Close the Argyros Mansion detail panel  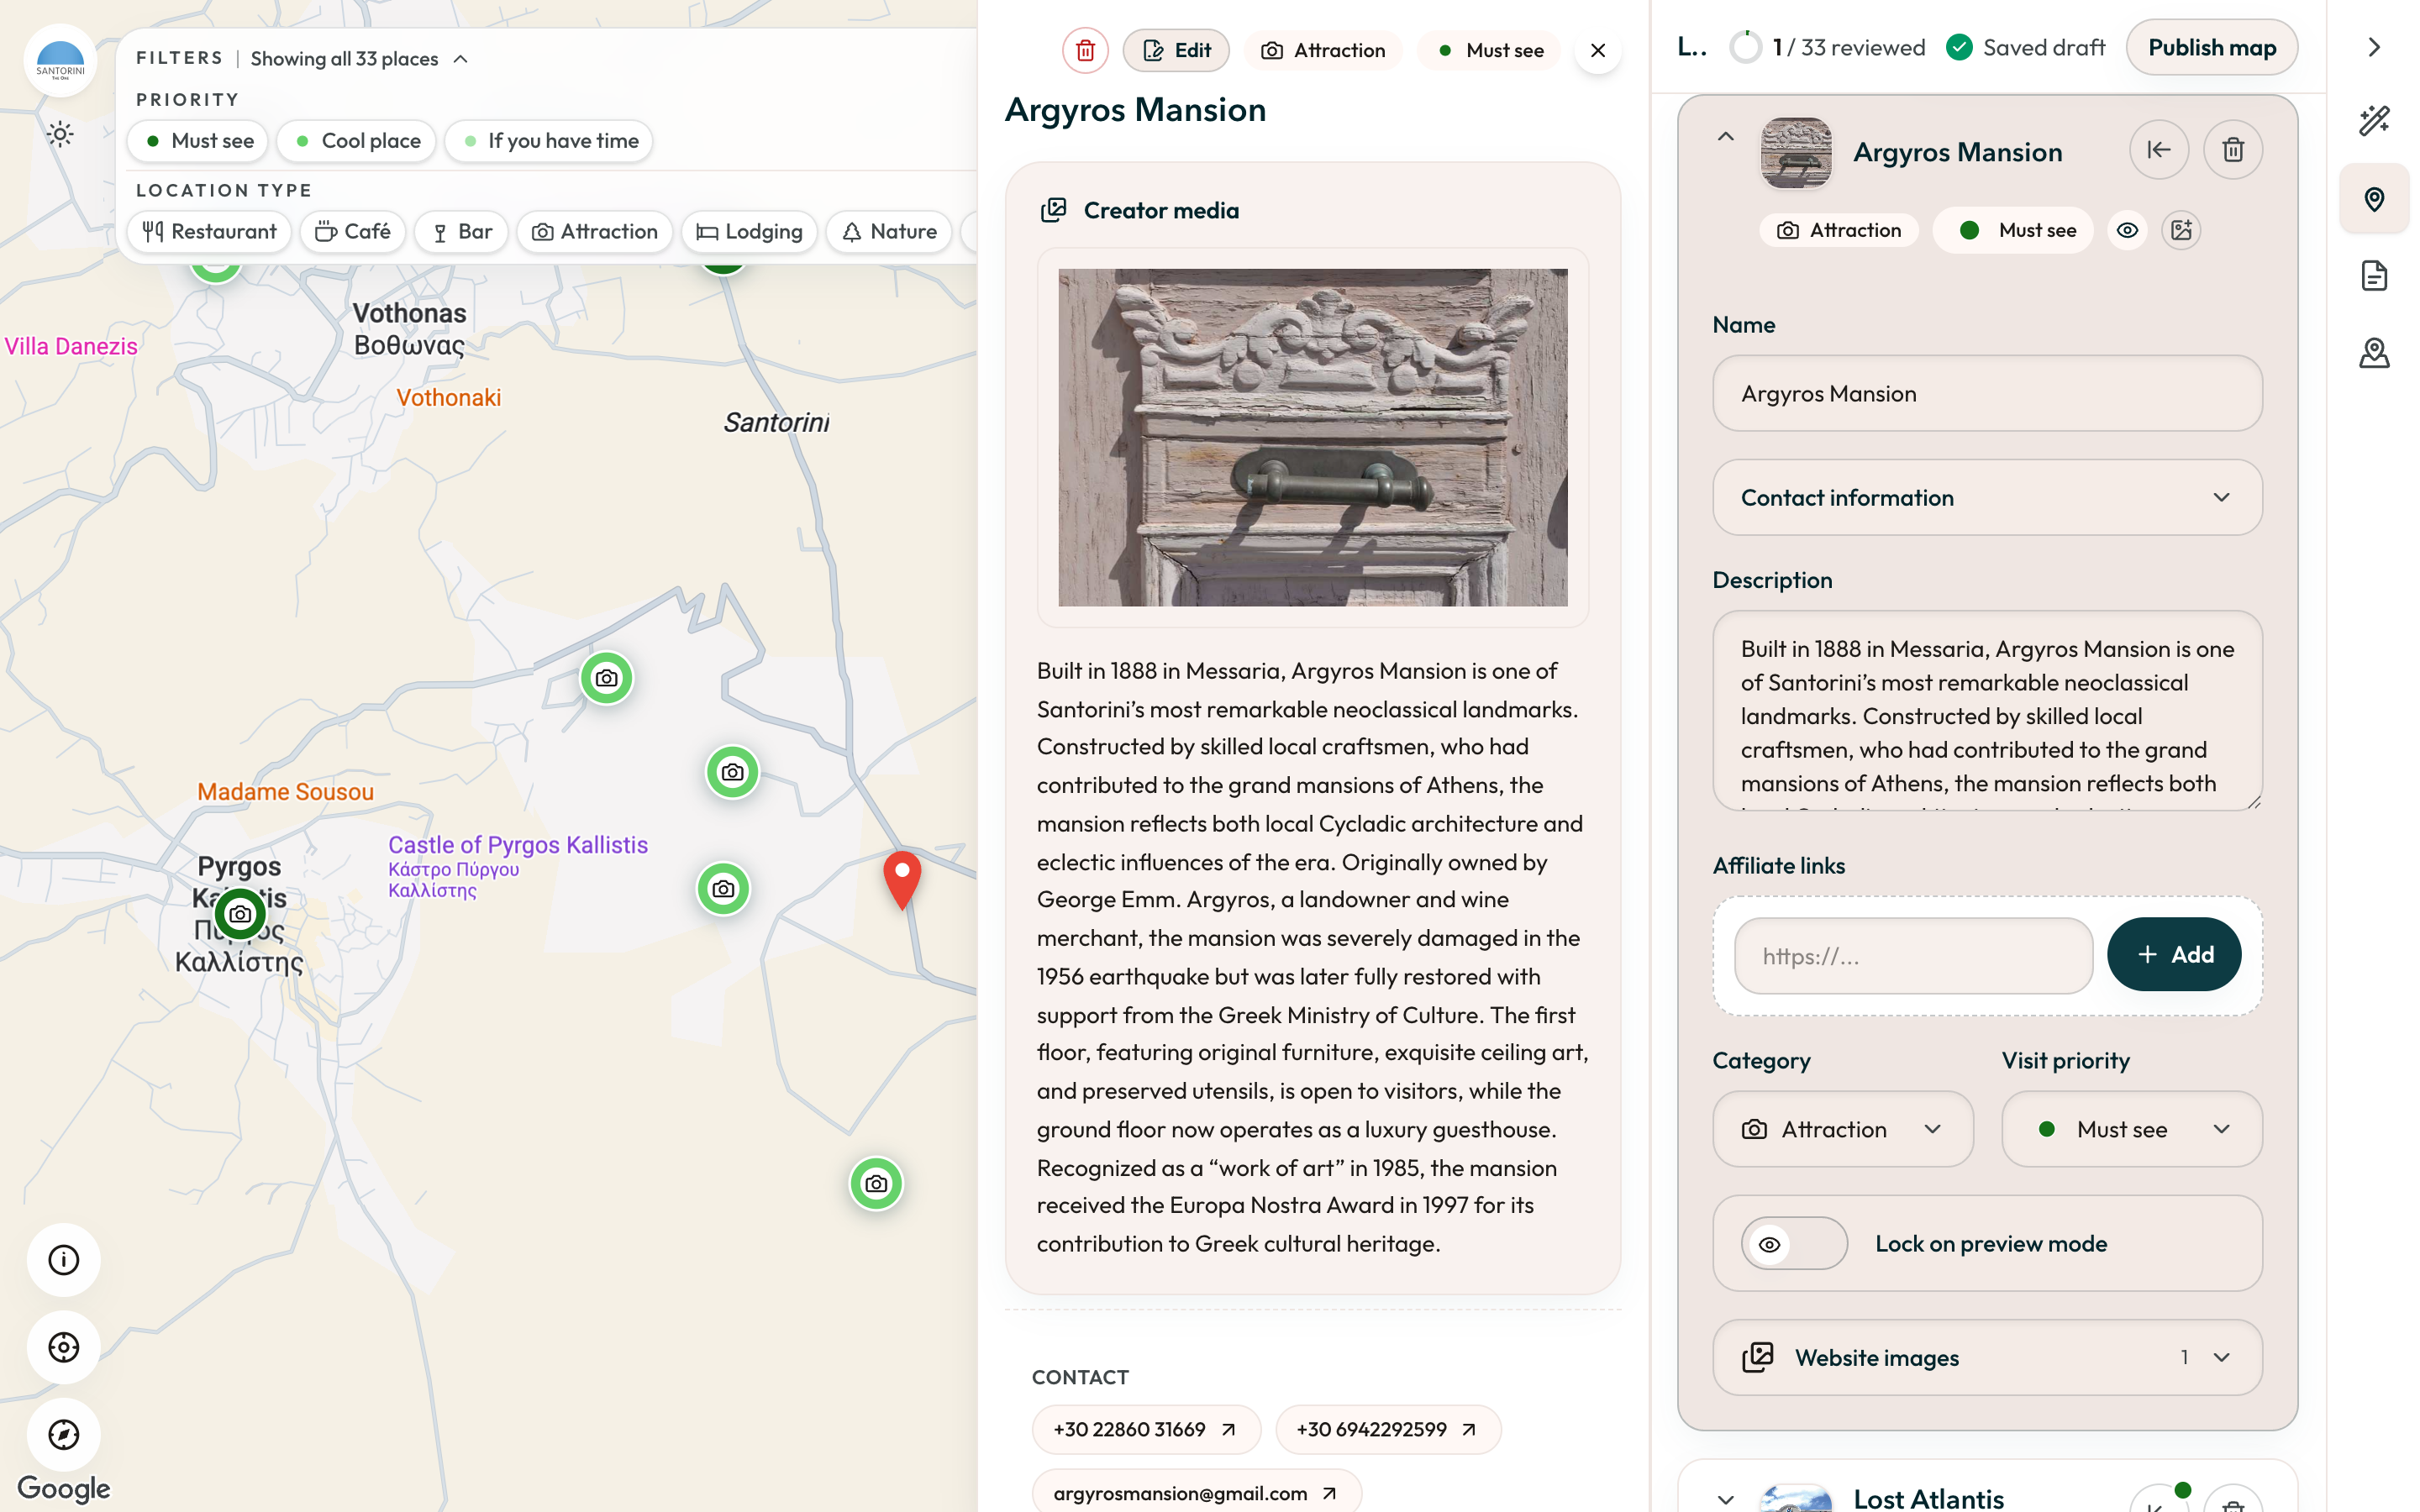pos(1598,50)
